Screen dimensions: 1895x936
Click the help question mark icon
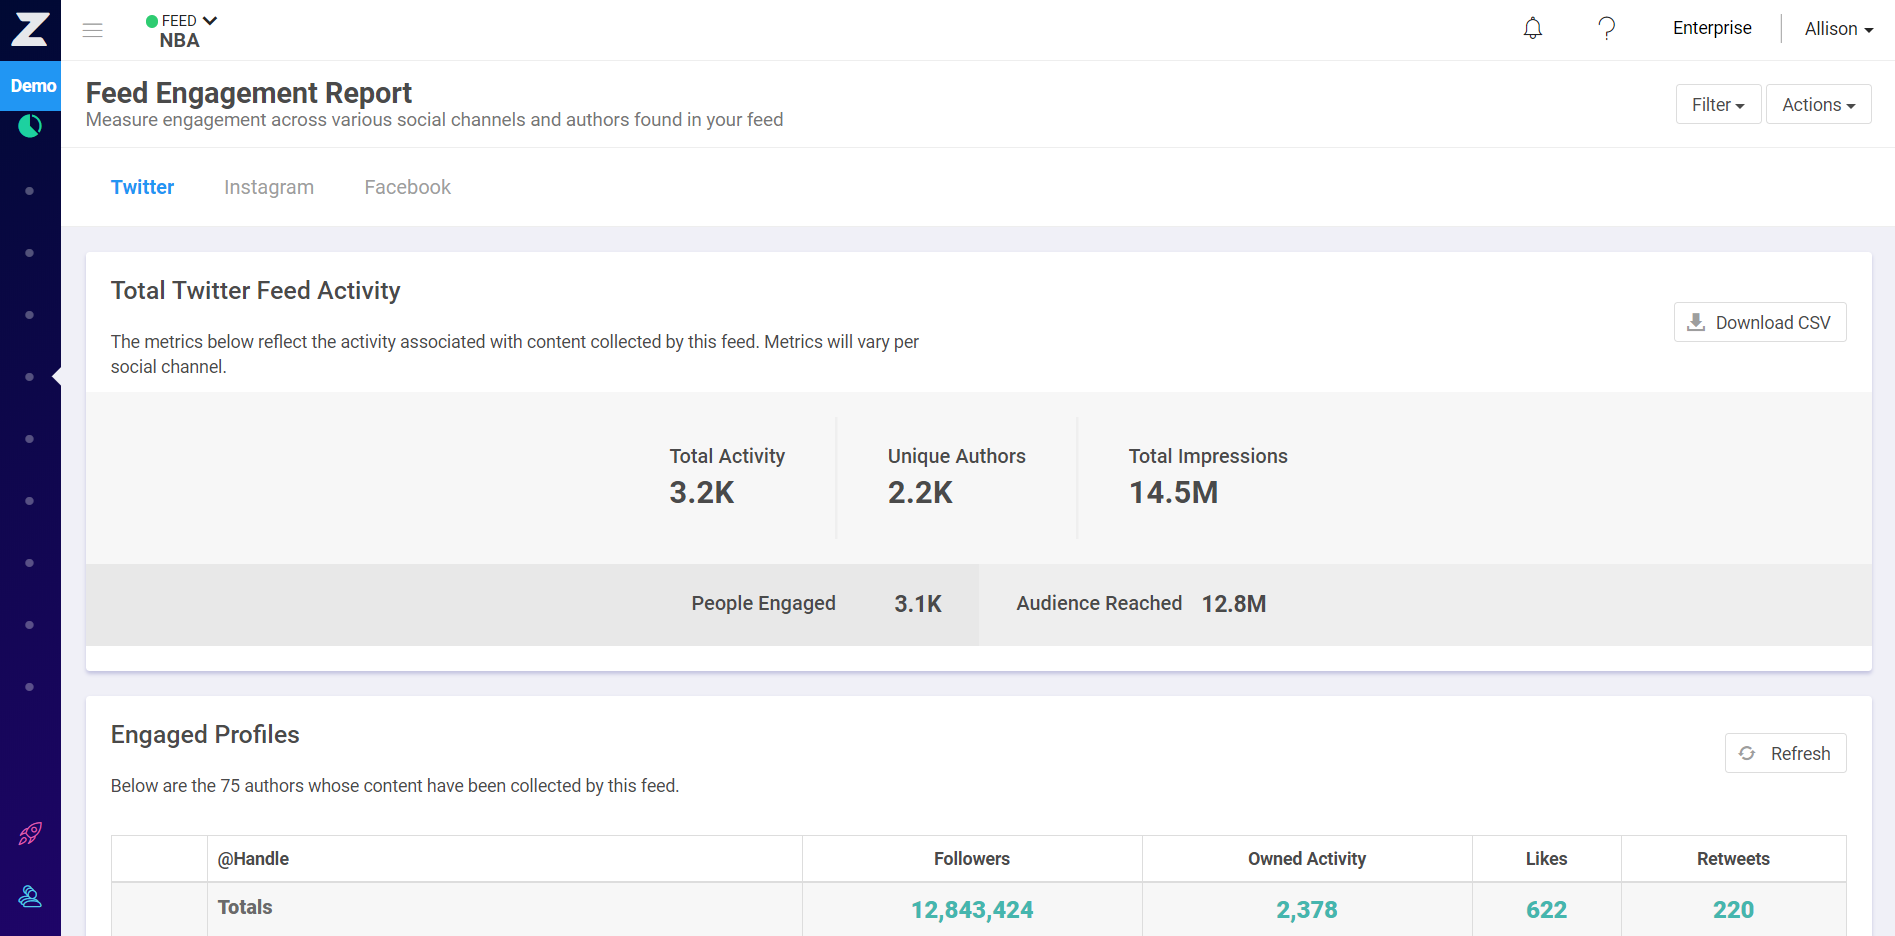tap(1606, 28)
